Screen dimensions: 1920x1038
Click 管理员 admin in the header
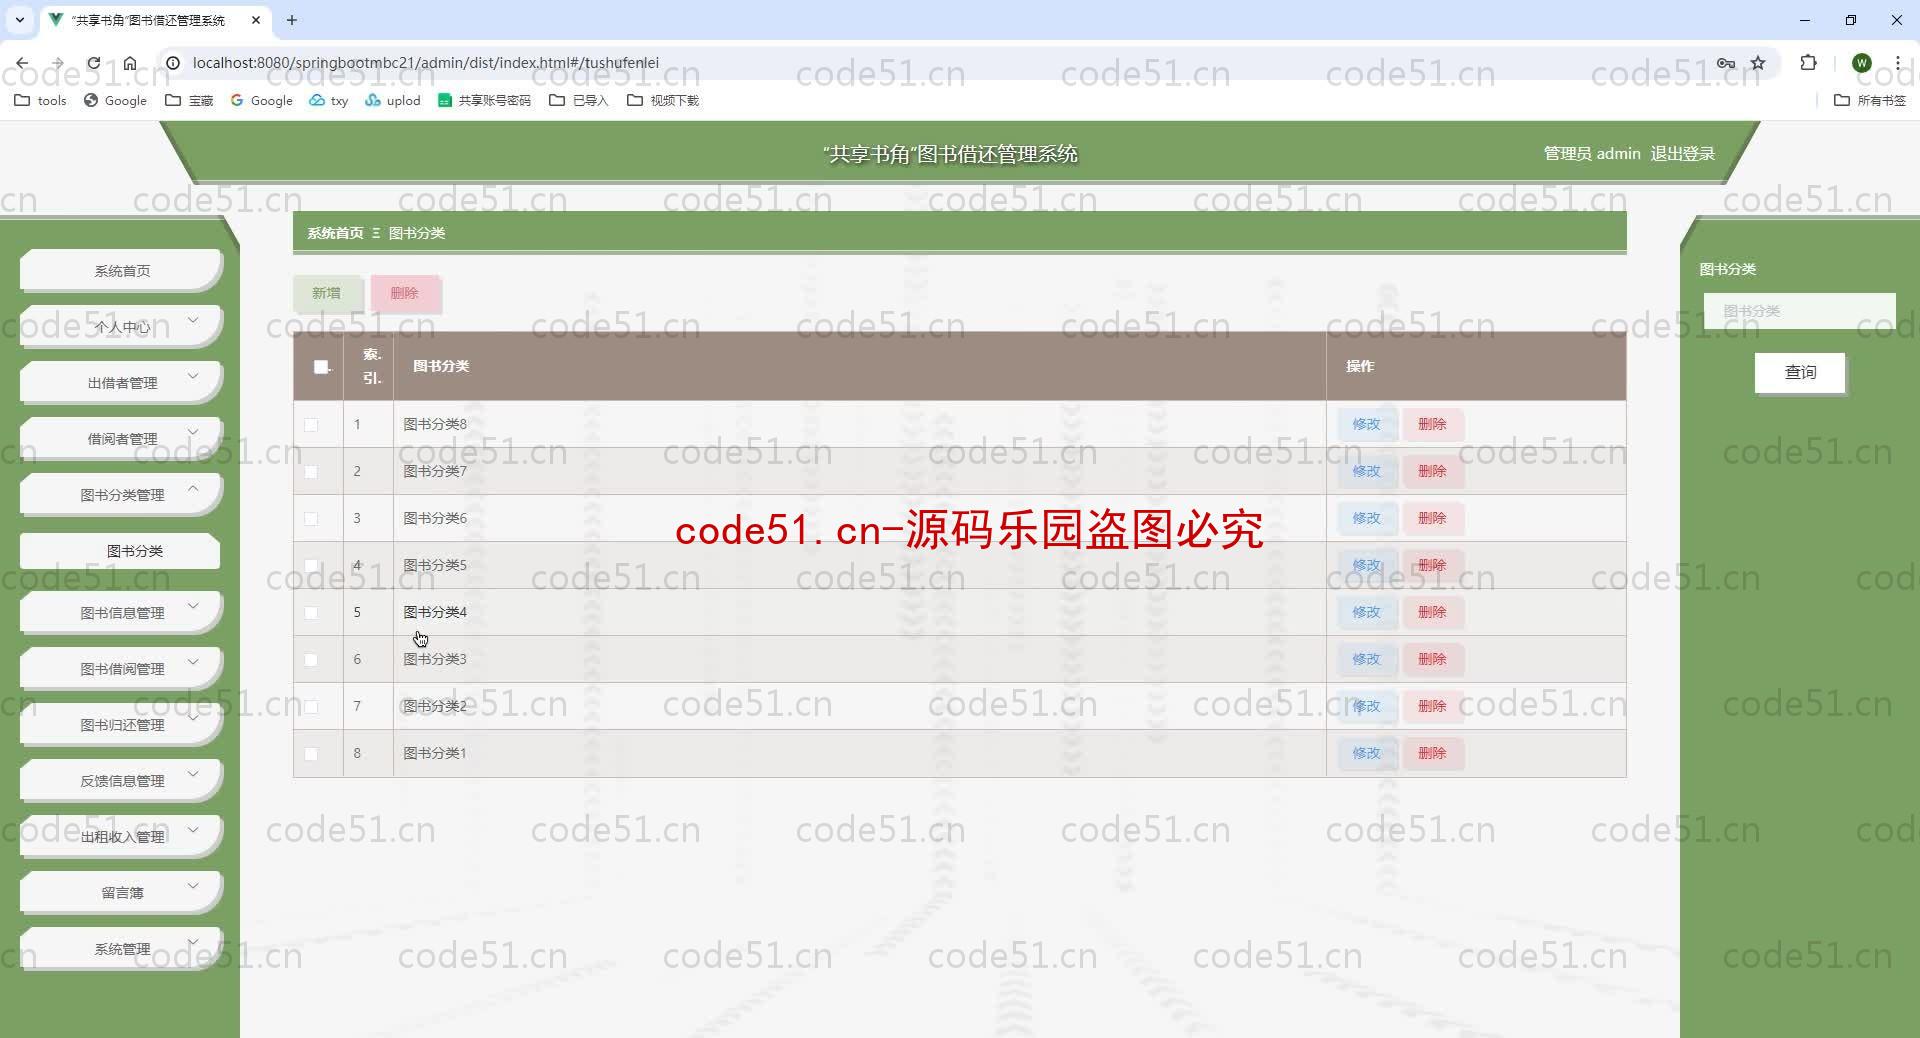click(x=1591, y=153)
